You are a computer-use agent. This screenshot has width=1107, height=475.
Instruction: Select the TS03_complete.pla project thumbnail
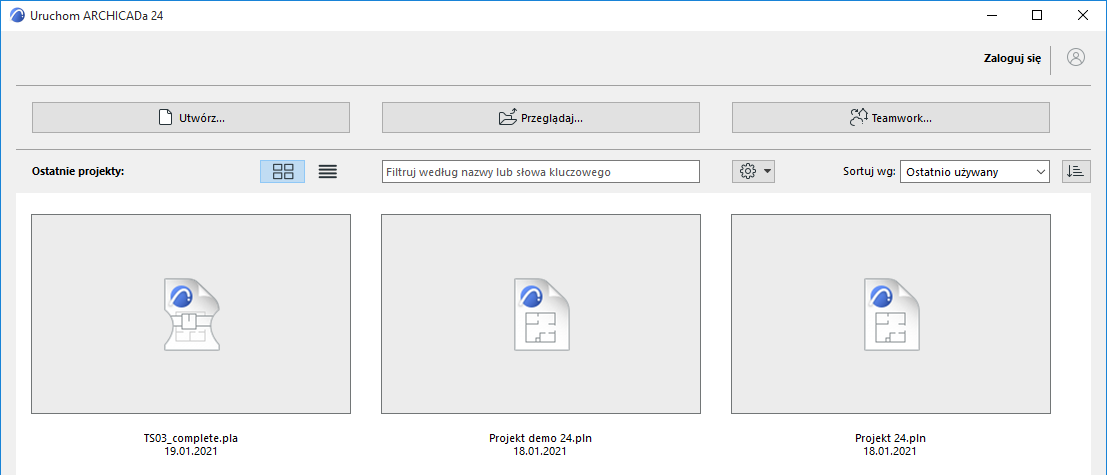coord(191,314)
